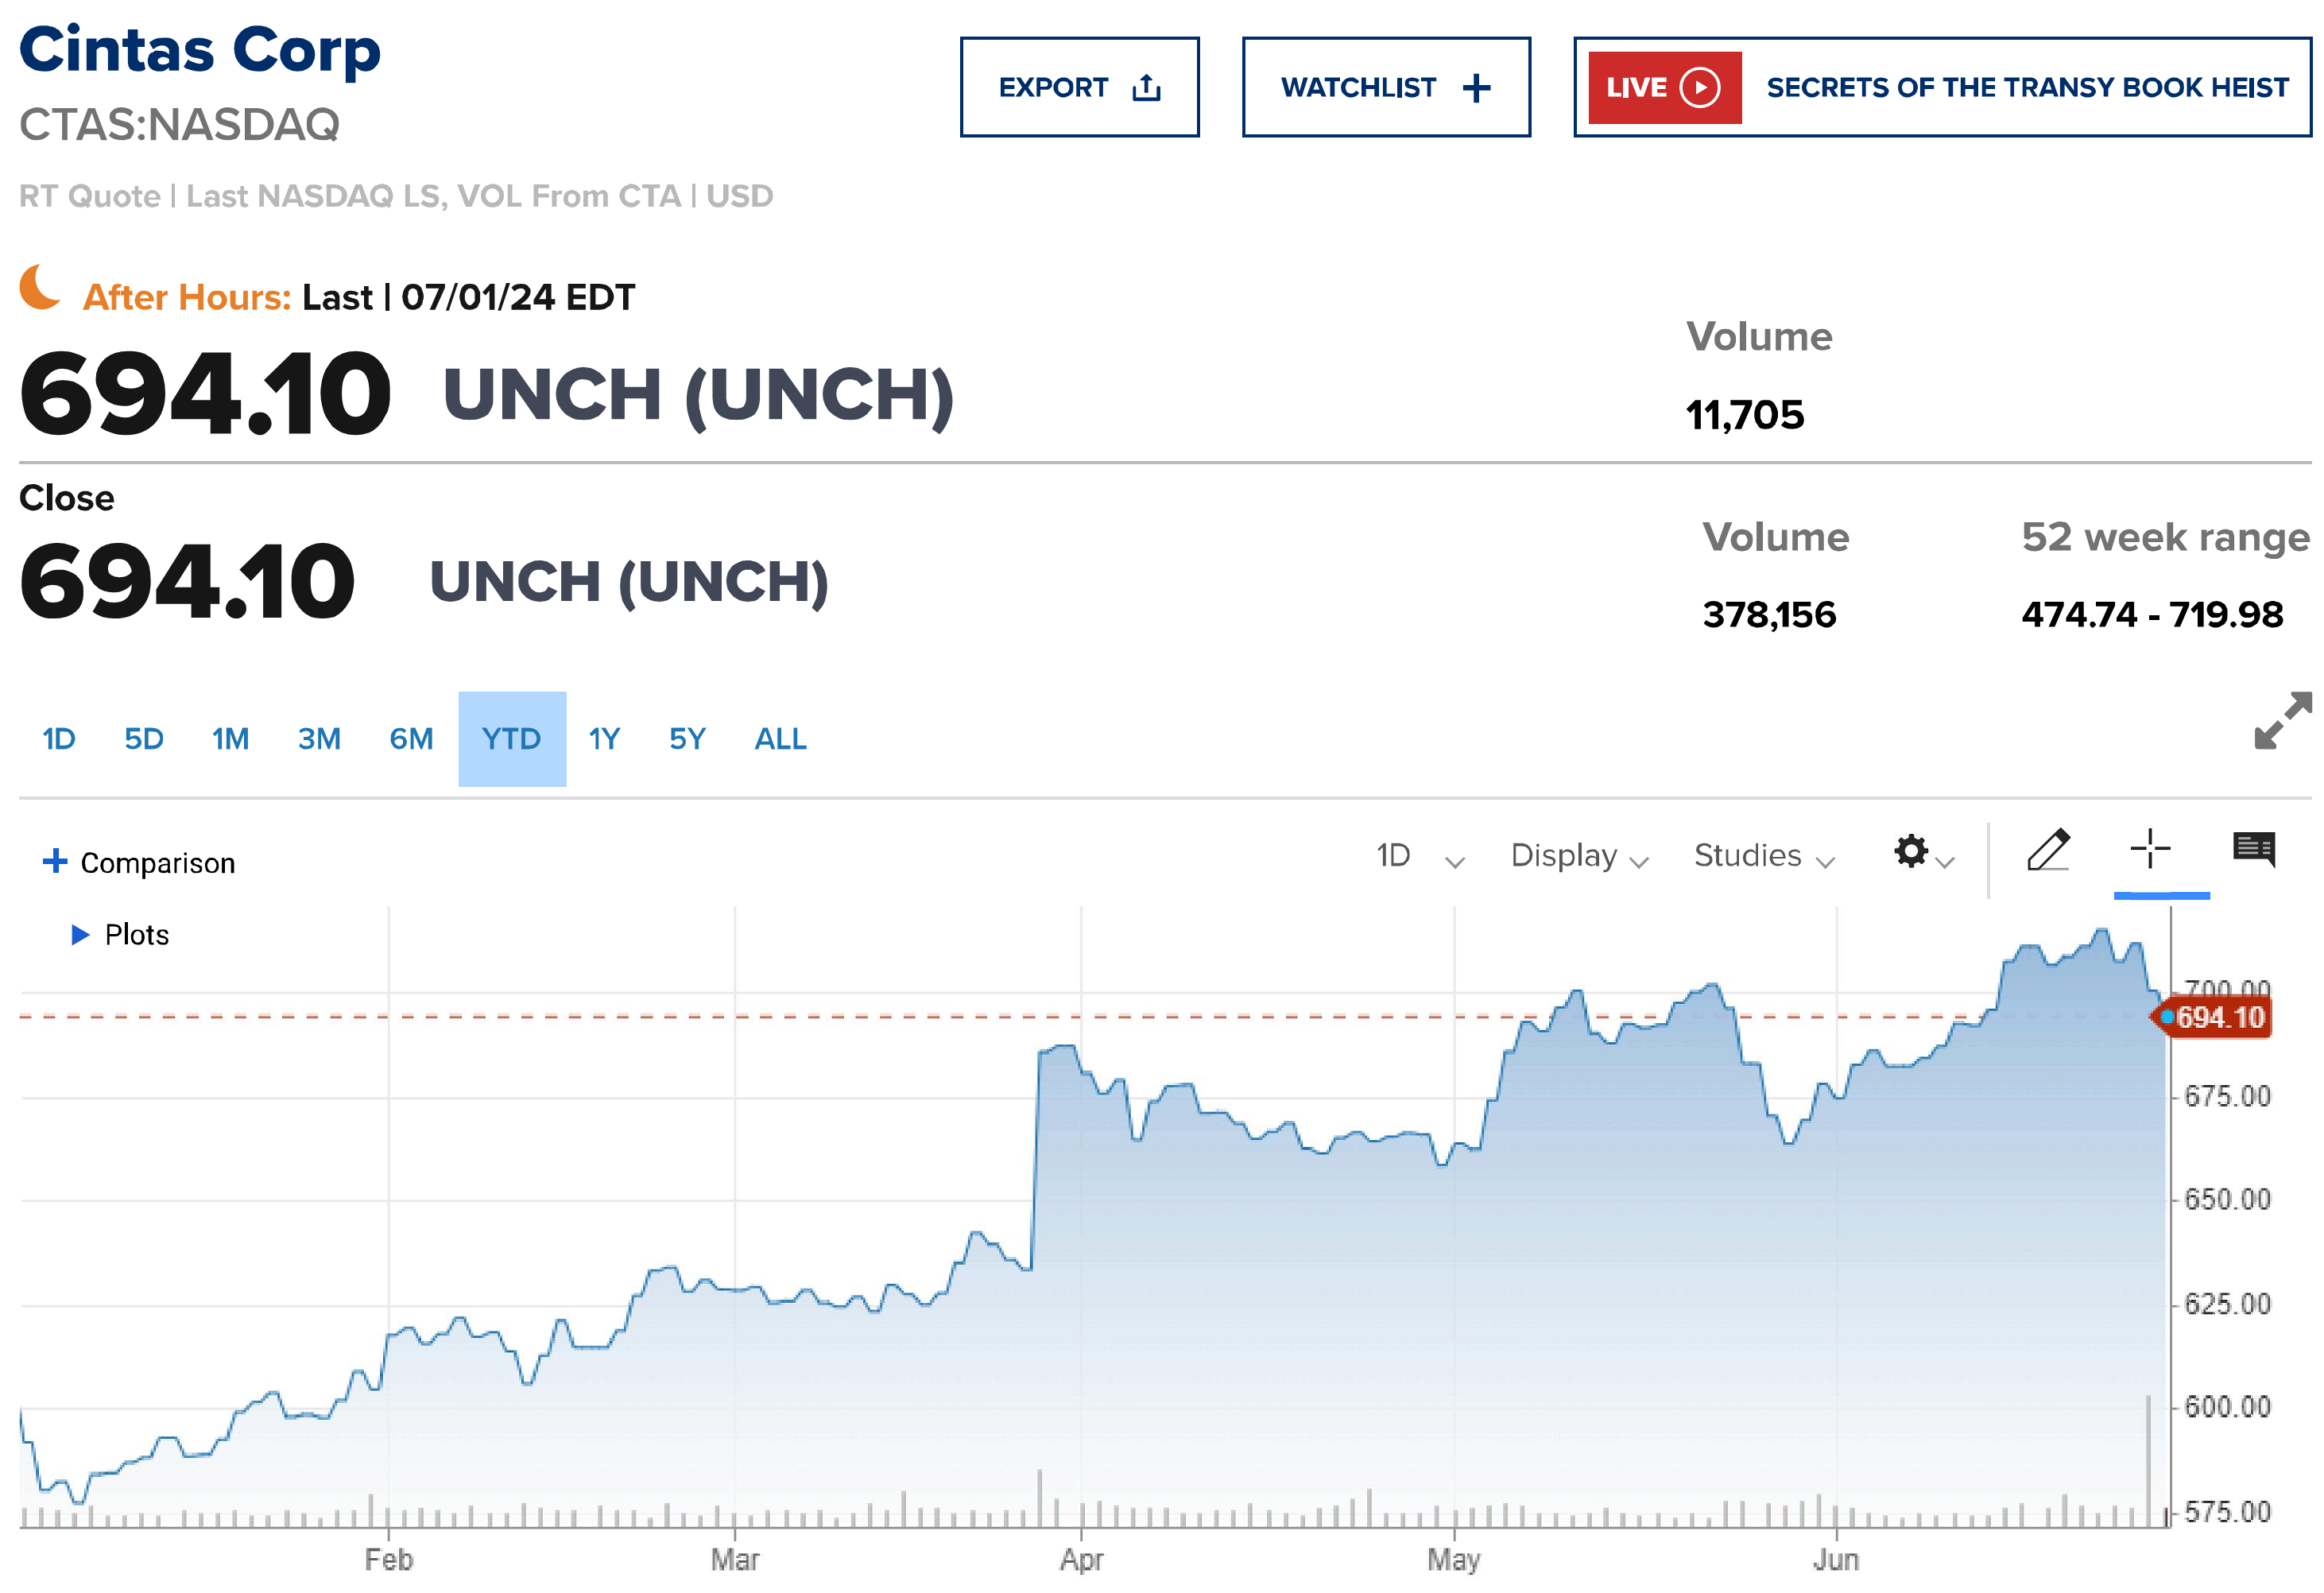Screen dimensions: 2324x1593
Task: Expand the Plots disclosure triangle
Action: coord(80,935)
